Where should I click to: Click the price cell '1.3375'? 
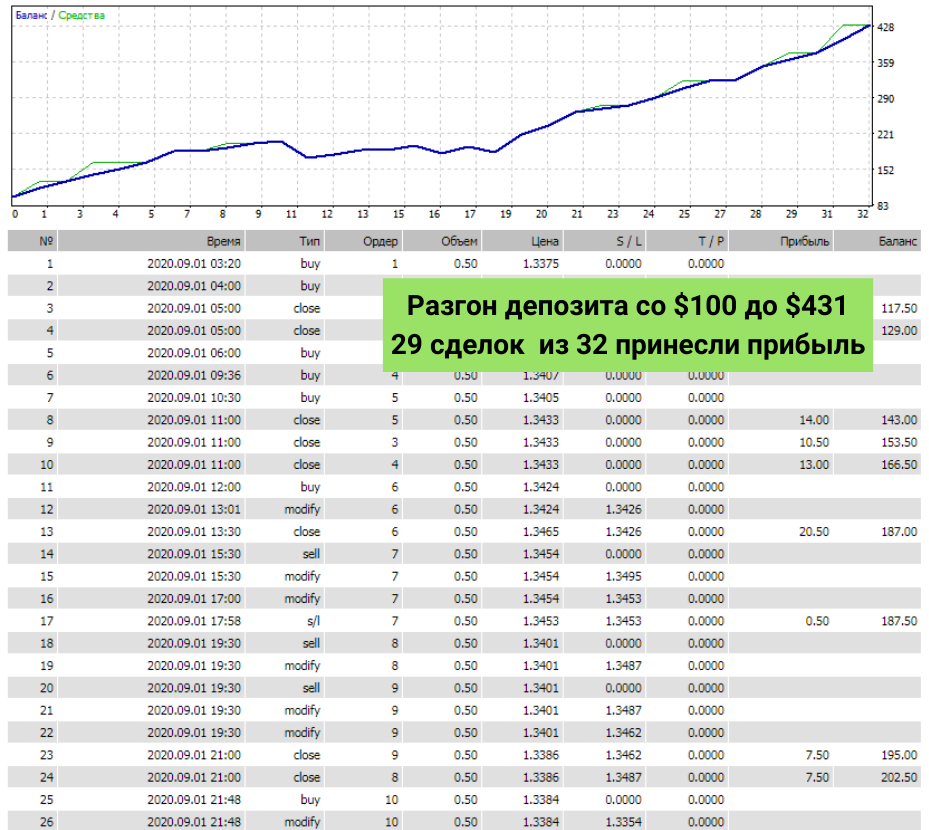coord(540,264)
